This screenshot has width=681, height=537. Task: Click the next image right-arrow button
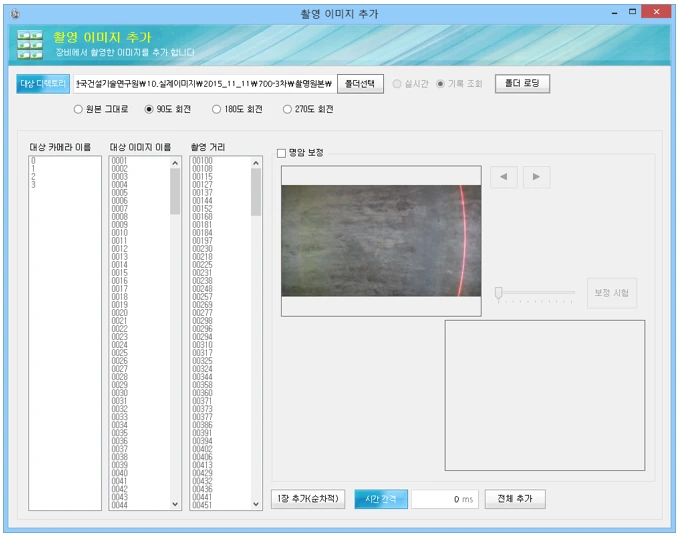[x=536, y=177]
